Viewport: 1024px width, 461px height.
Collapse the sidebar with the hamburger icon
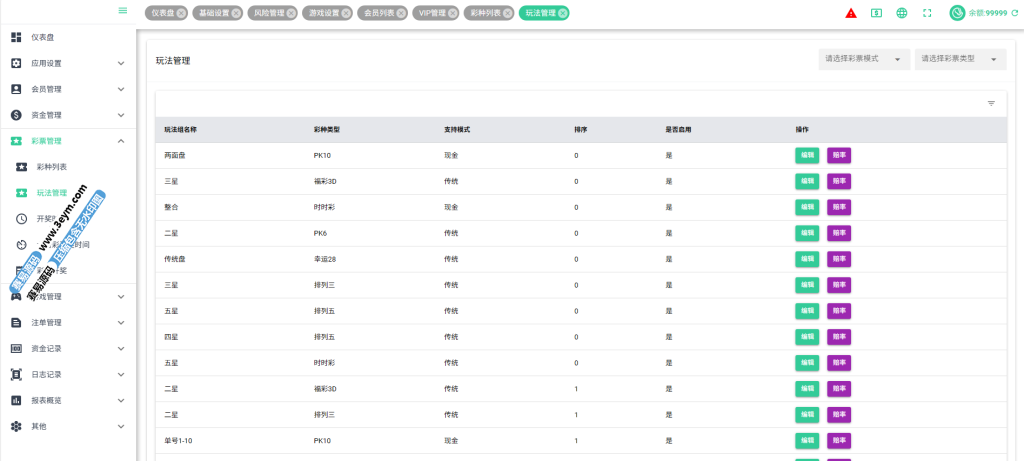click(123, 11)
